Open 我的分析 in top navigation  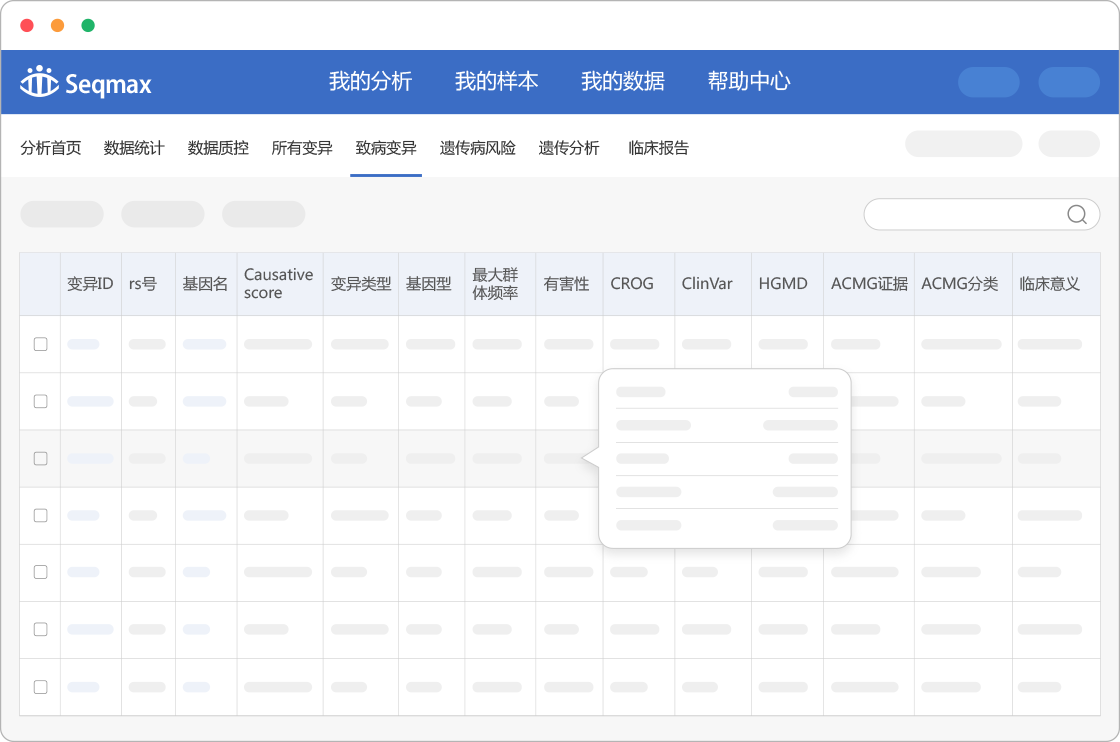click(x=370, y=81)
